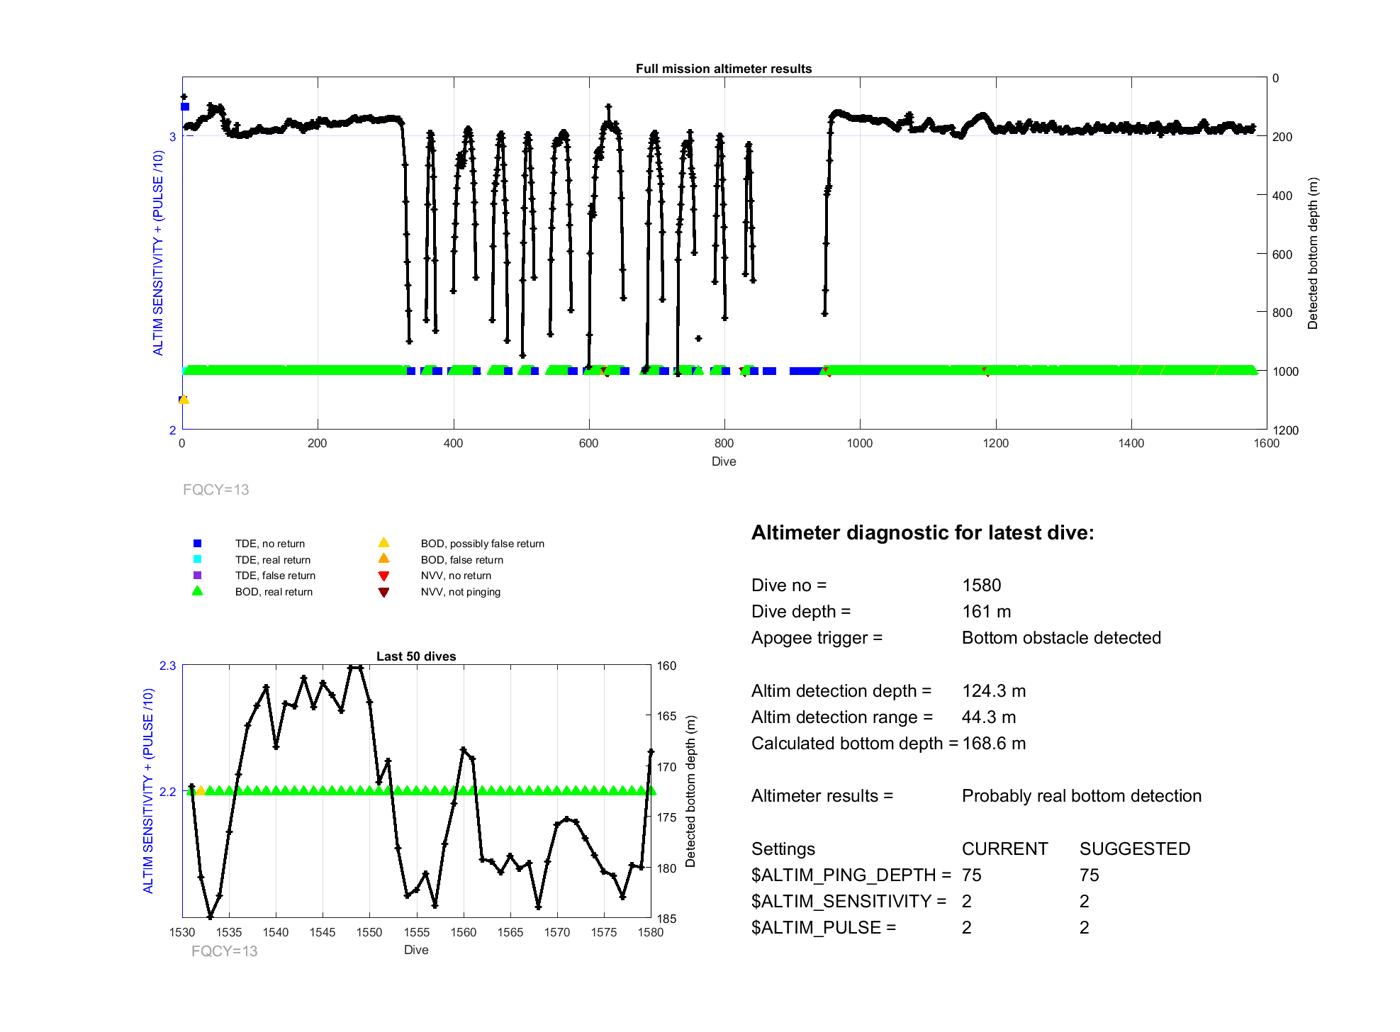Click the blue 2.3 tick on the Last 50 dives chart
The image size is (1400, 1032).
(168, 666)
